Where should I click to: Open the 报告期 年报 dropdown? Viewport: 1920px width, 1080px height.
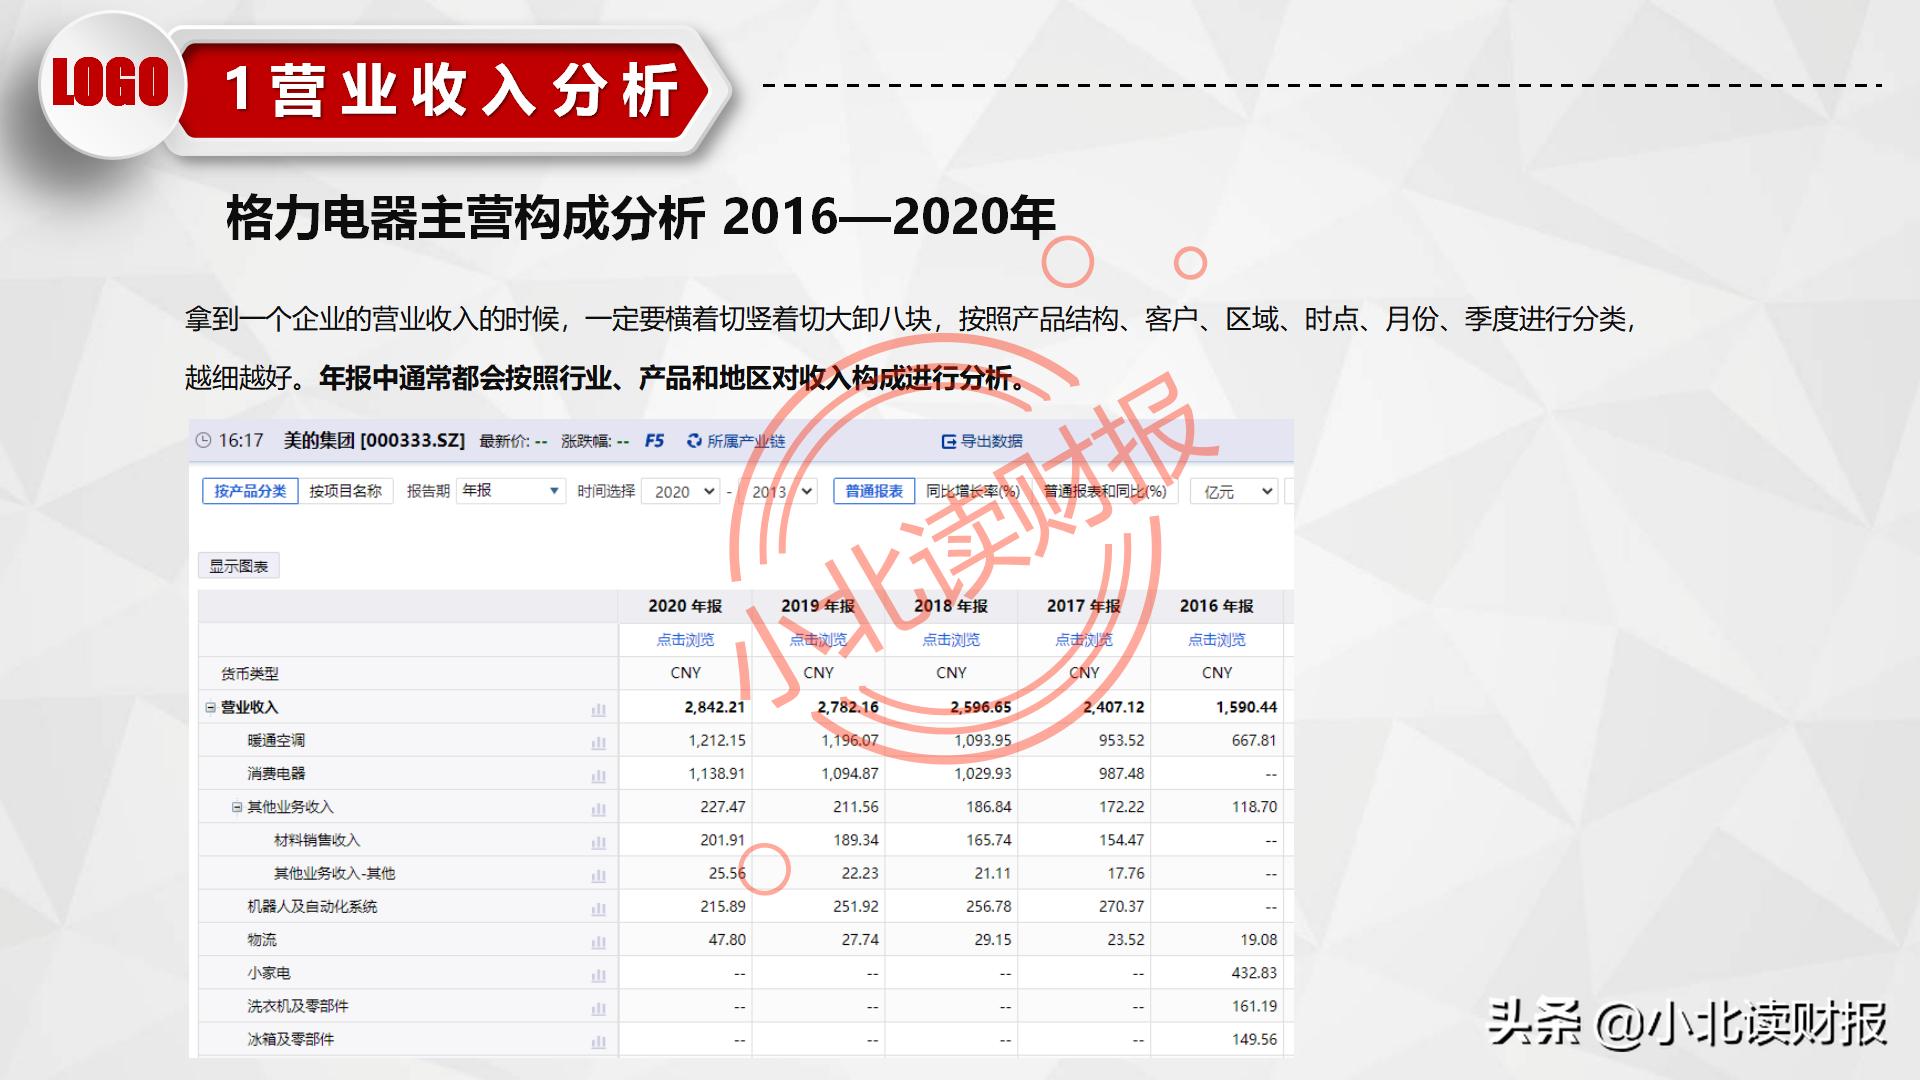[x=510, y=491]
